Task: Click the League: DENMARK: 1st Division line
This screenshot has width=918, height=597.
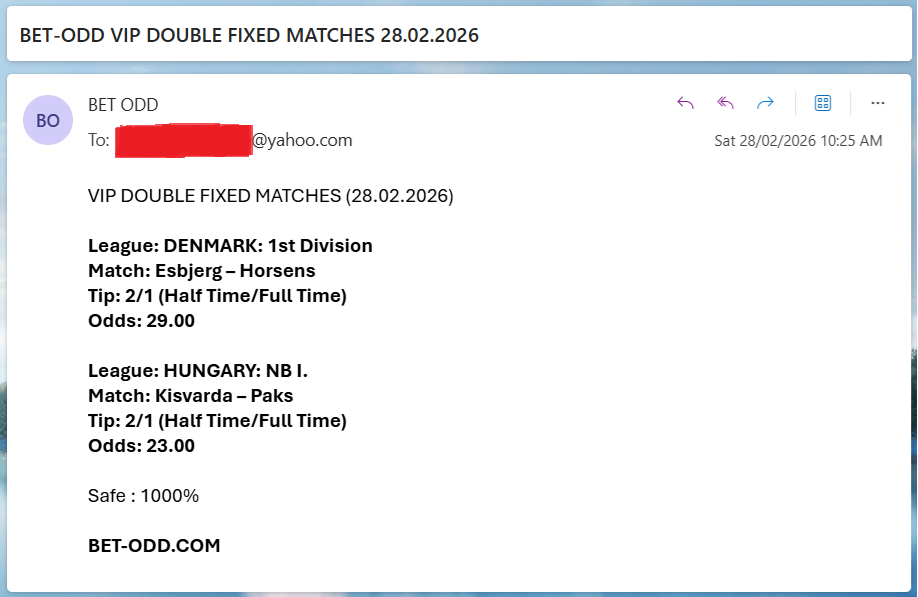Action: [x=230, y=246]
